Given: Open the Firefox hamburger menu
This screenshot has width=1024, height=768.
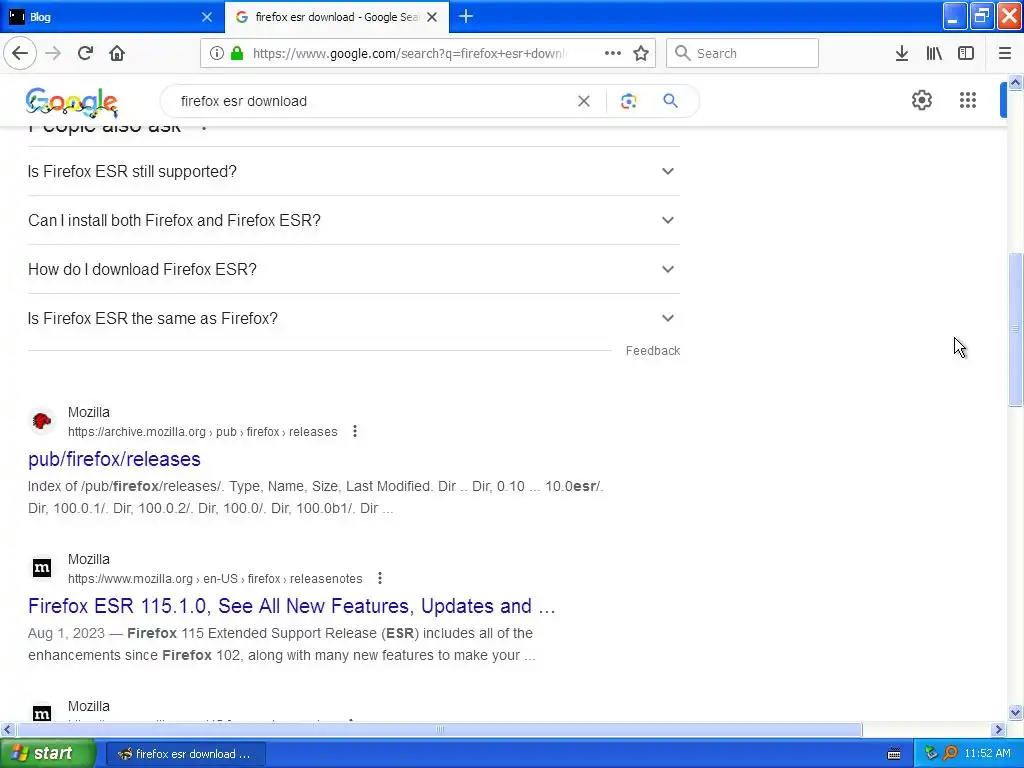Looking at the screenshot, I should click(x=1004, y=53).
